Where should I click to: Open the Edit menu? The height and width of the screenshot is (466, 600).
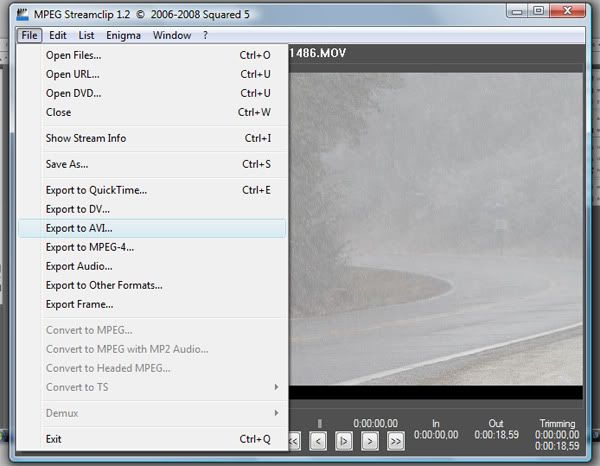[58, 35]
